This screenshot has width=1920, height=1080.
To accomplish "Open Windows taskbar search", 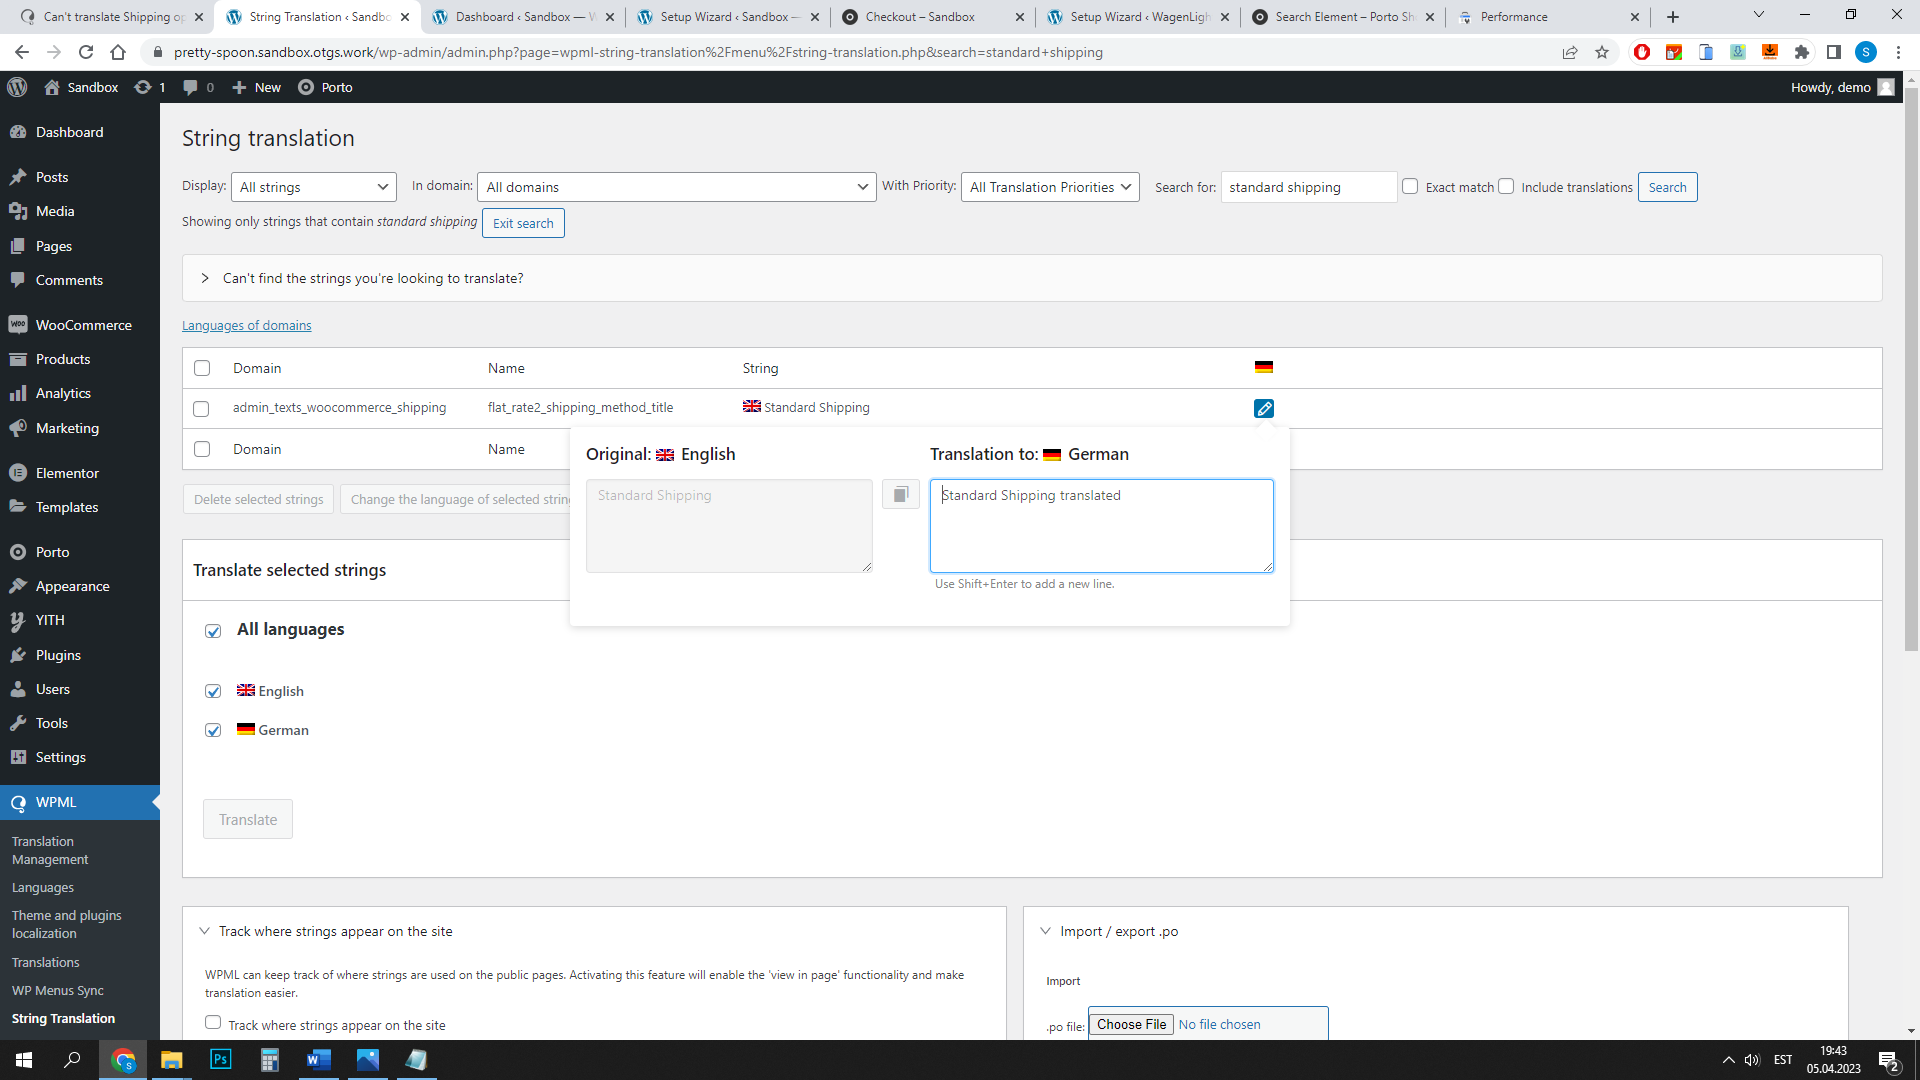I will coord(72,1060).
